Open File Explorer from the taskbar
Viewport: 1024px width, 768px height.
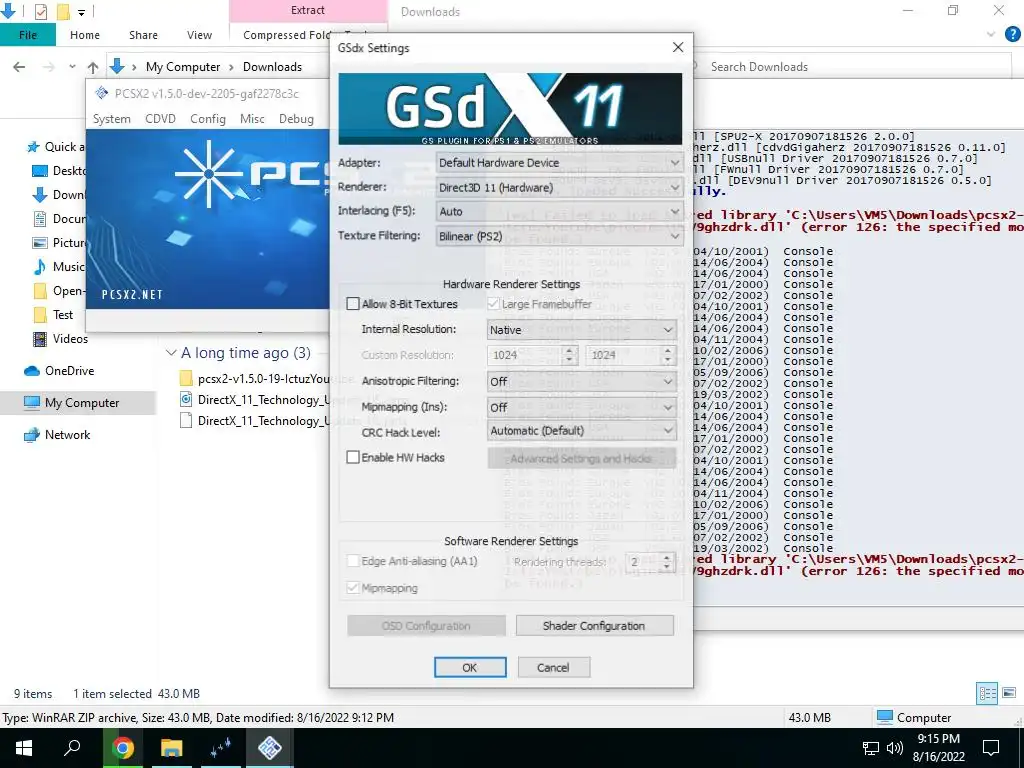[x=171, y=748]
